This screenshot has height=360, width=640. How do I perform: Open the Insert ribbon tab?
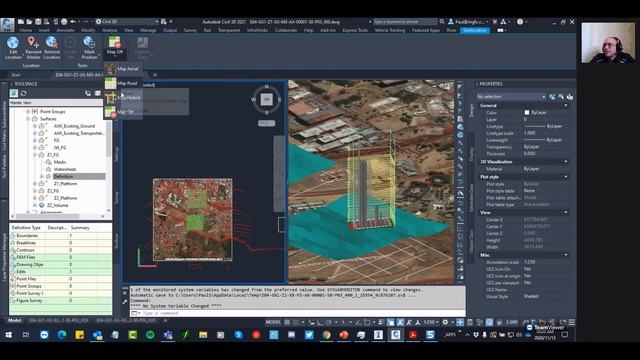44,30
